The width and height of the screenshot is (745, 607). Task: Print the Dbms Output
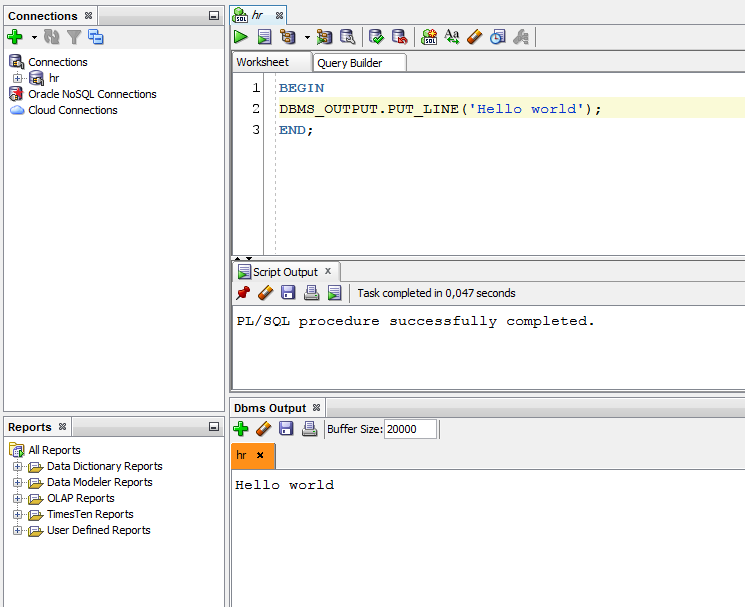click(309, 428)
